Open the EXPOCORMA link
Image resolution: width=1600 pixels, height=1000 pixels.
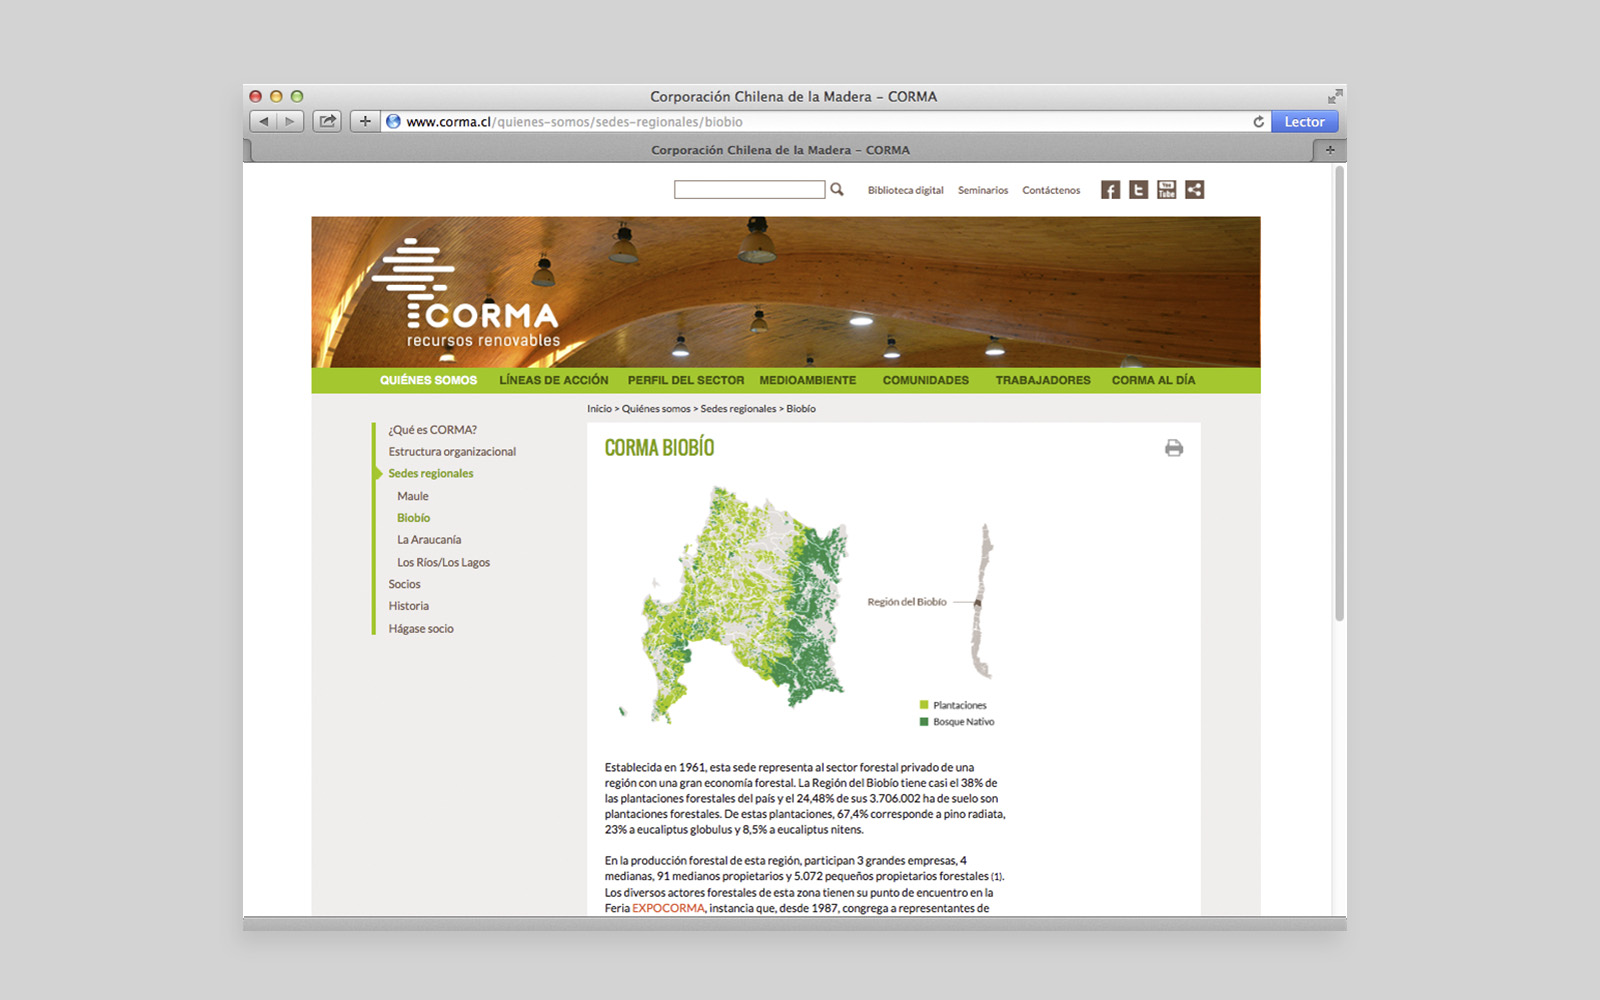pyautogui.click(x=668, y=908)
